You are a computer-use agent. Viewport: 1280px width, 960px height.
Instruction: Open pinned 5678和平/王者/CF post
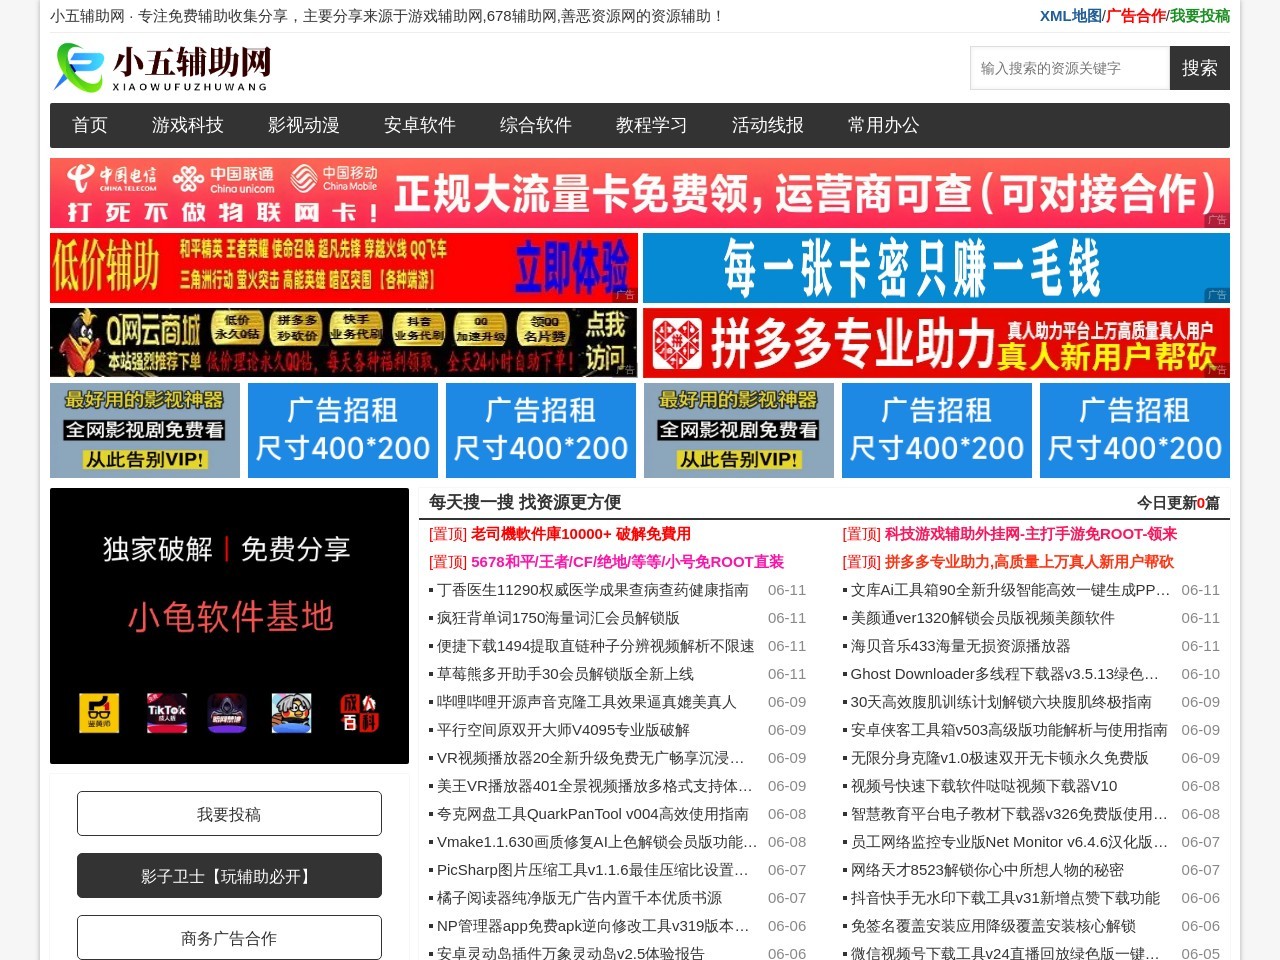627,562
